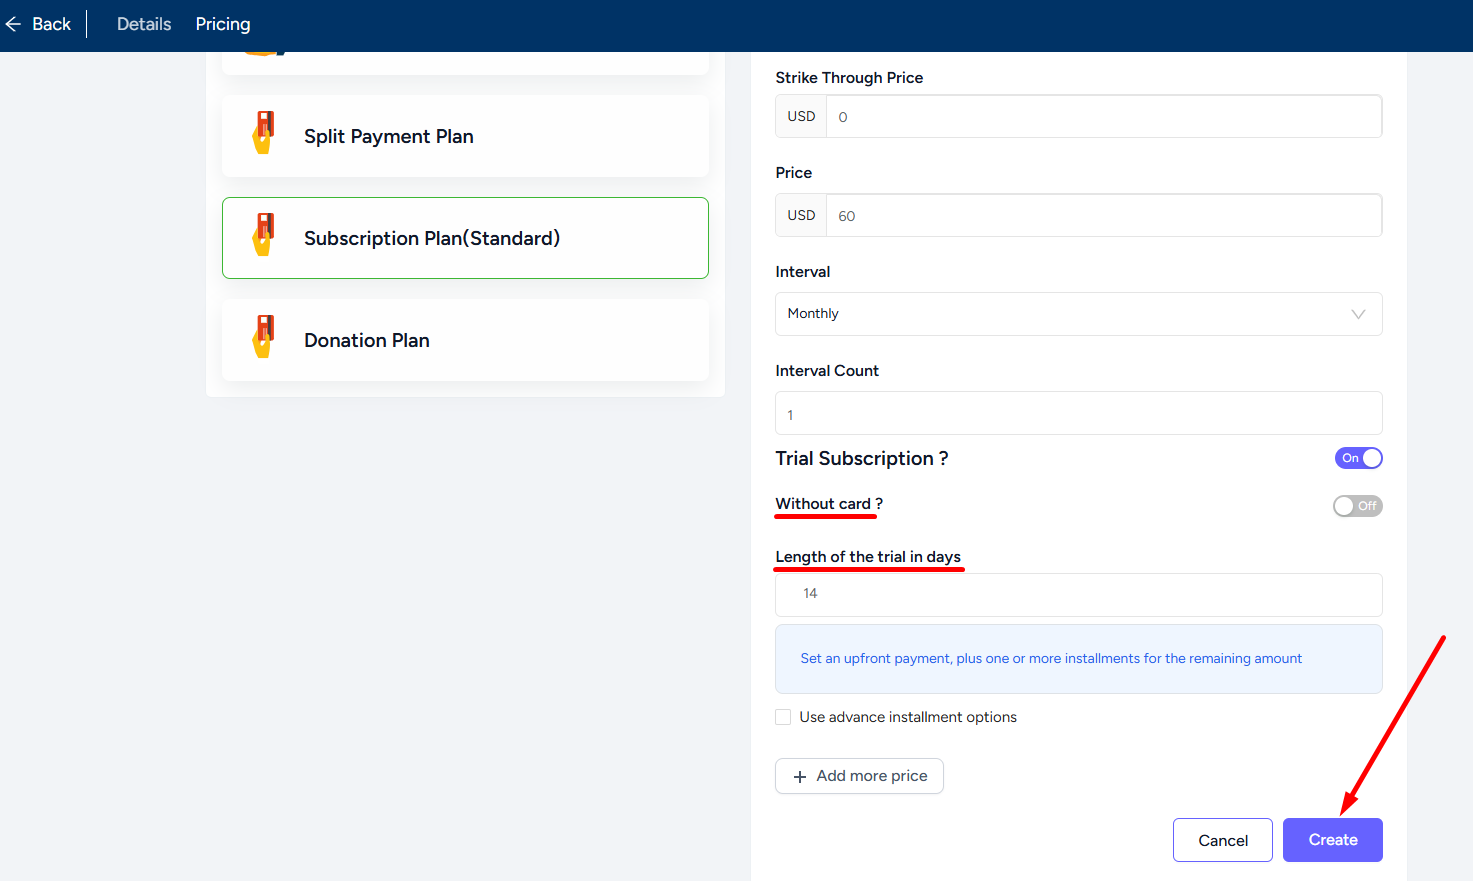Choose the Donation Plan card
This screenshot has height=881, width=1473.
tap(465, 340)
